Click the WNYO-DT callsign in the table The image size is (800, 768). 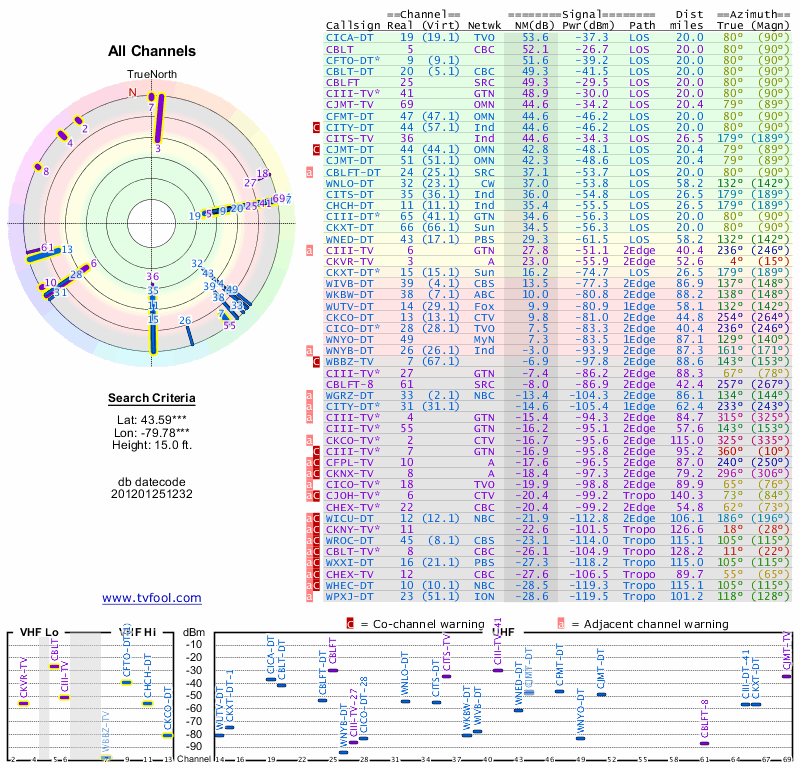coord(349,339)
